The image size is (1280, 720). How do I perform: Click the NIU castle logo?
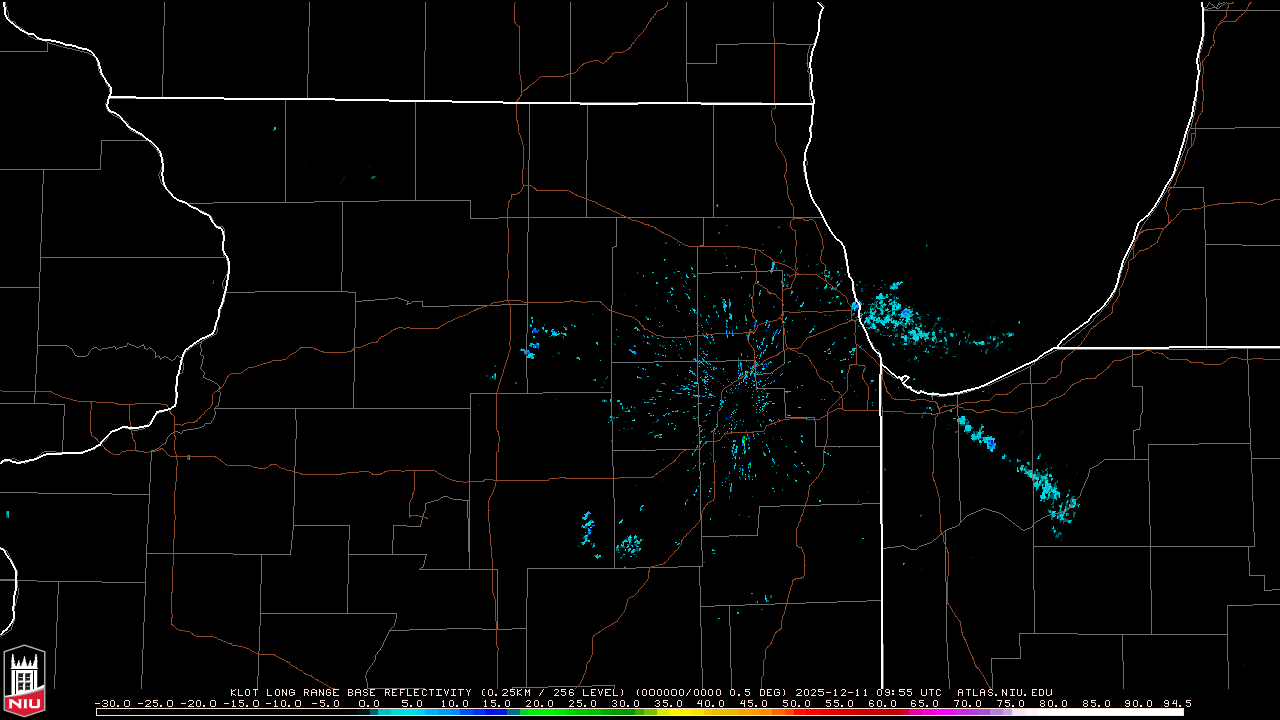[25, 680]
